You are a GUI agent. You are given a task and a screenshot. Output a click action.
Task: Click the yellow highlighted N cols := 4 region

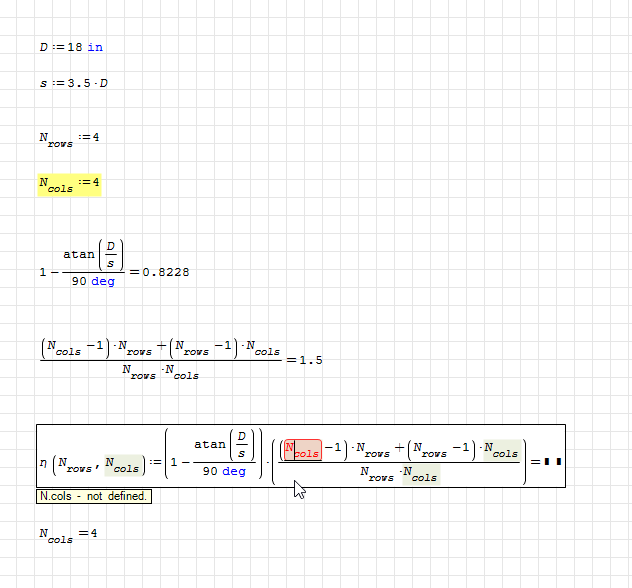click(69, 184)
